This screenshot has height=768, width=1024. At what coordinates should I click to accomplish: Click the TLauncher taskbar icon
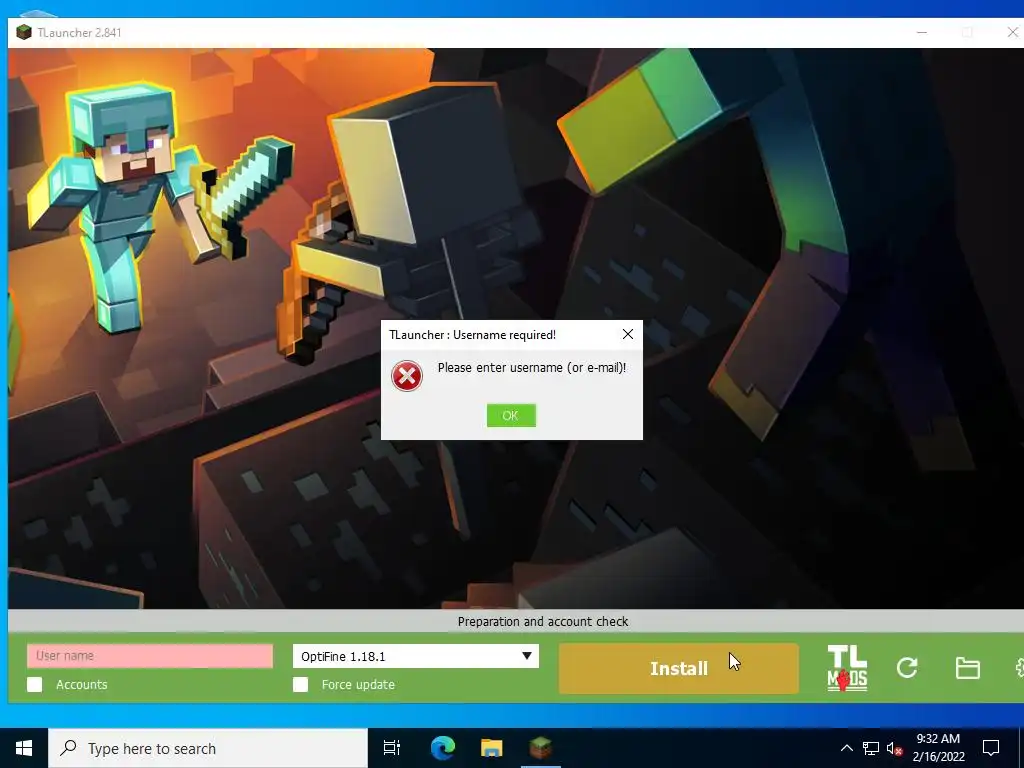pos(541,748)
